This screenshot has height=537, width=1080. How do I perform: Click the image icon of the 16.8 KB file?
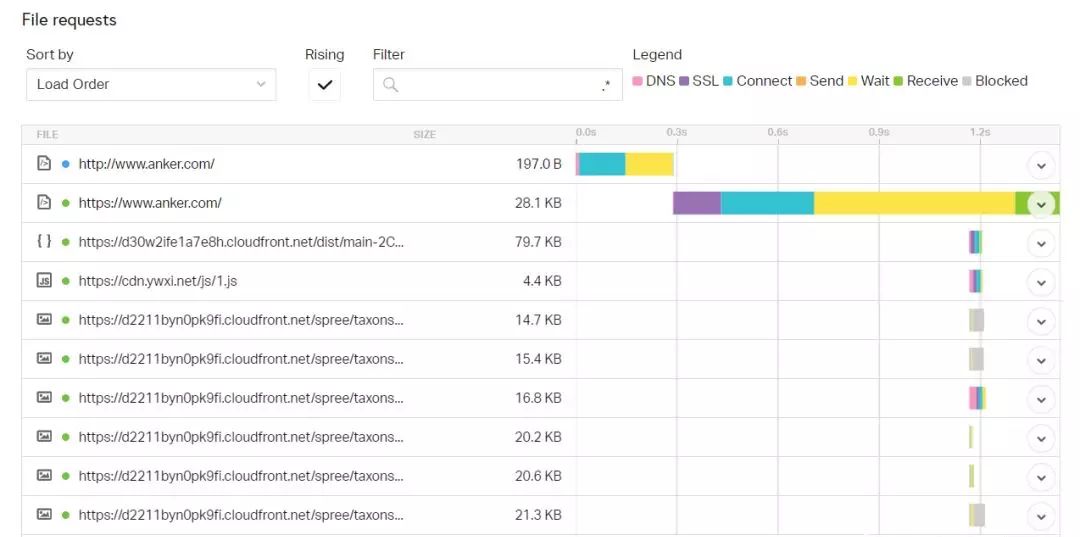43,398
